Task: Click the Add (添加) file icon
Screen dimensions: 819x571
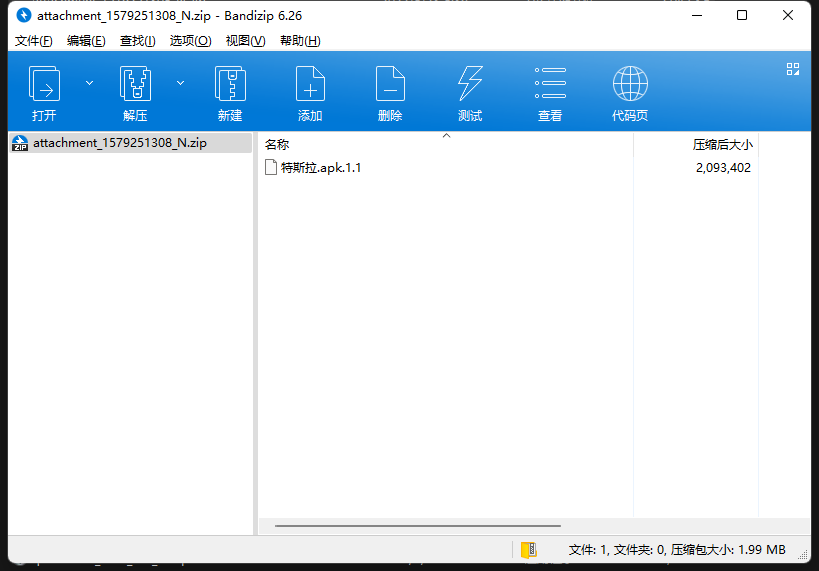Action: pos(310,84)
